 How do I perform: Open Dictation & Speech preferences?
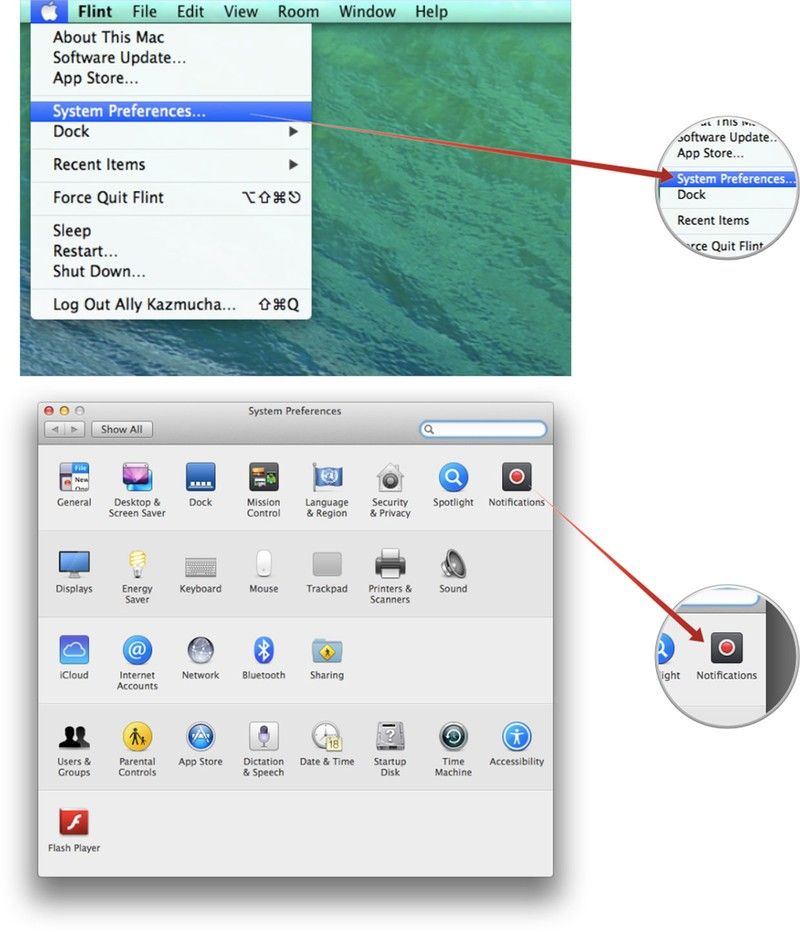(263, 738)
